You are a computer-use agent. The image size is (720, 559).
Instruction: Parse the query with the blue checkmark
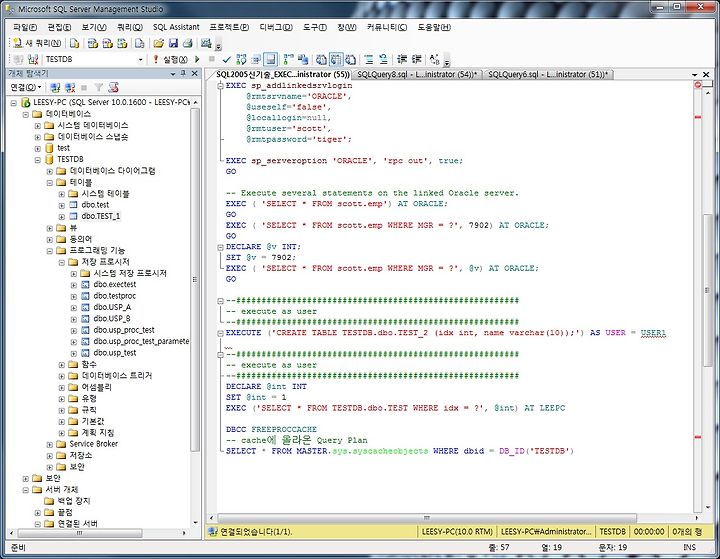tap(226, 59)
